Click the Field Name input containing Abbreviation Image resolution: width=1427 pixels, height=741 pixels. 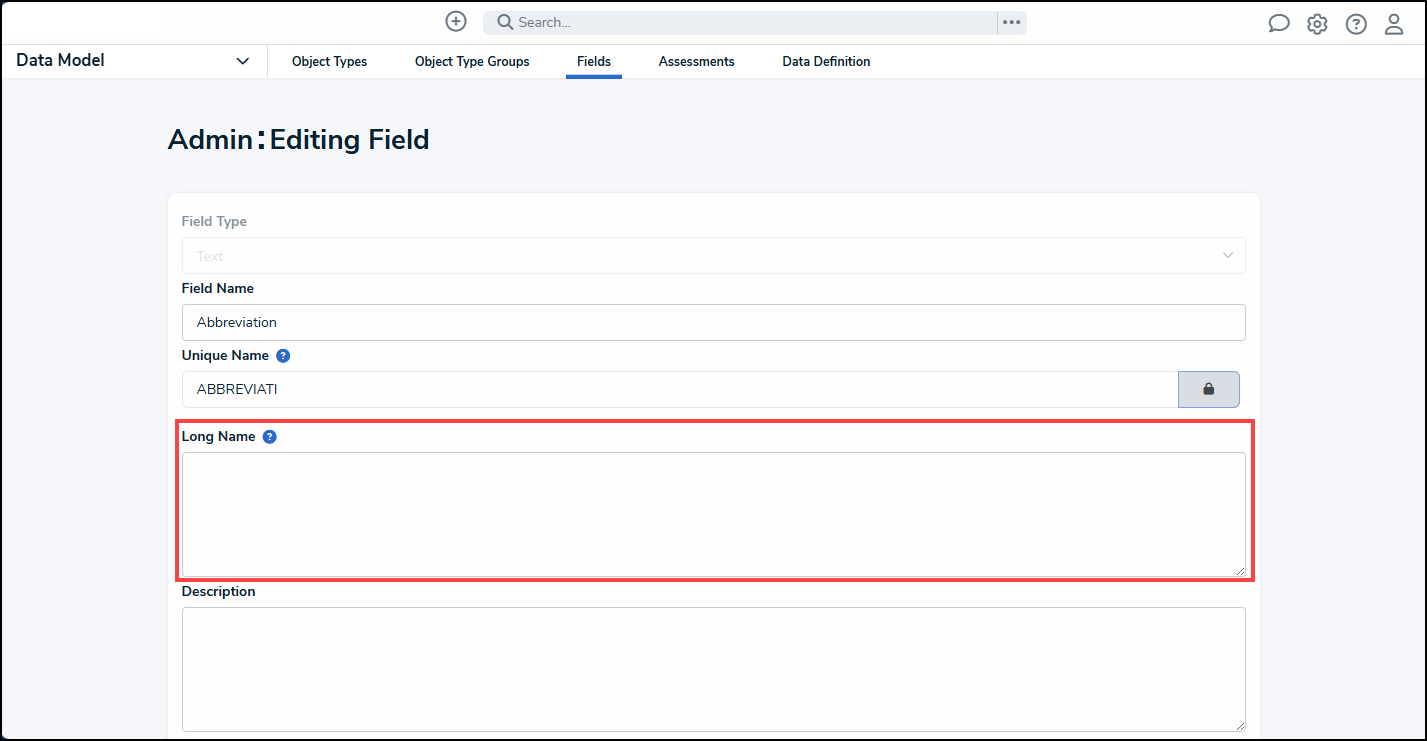point(712,322)
